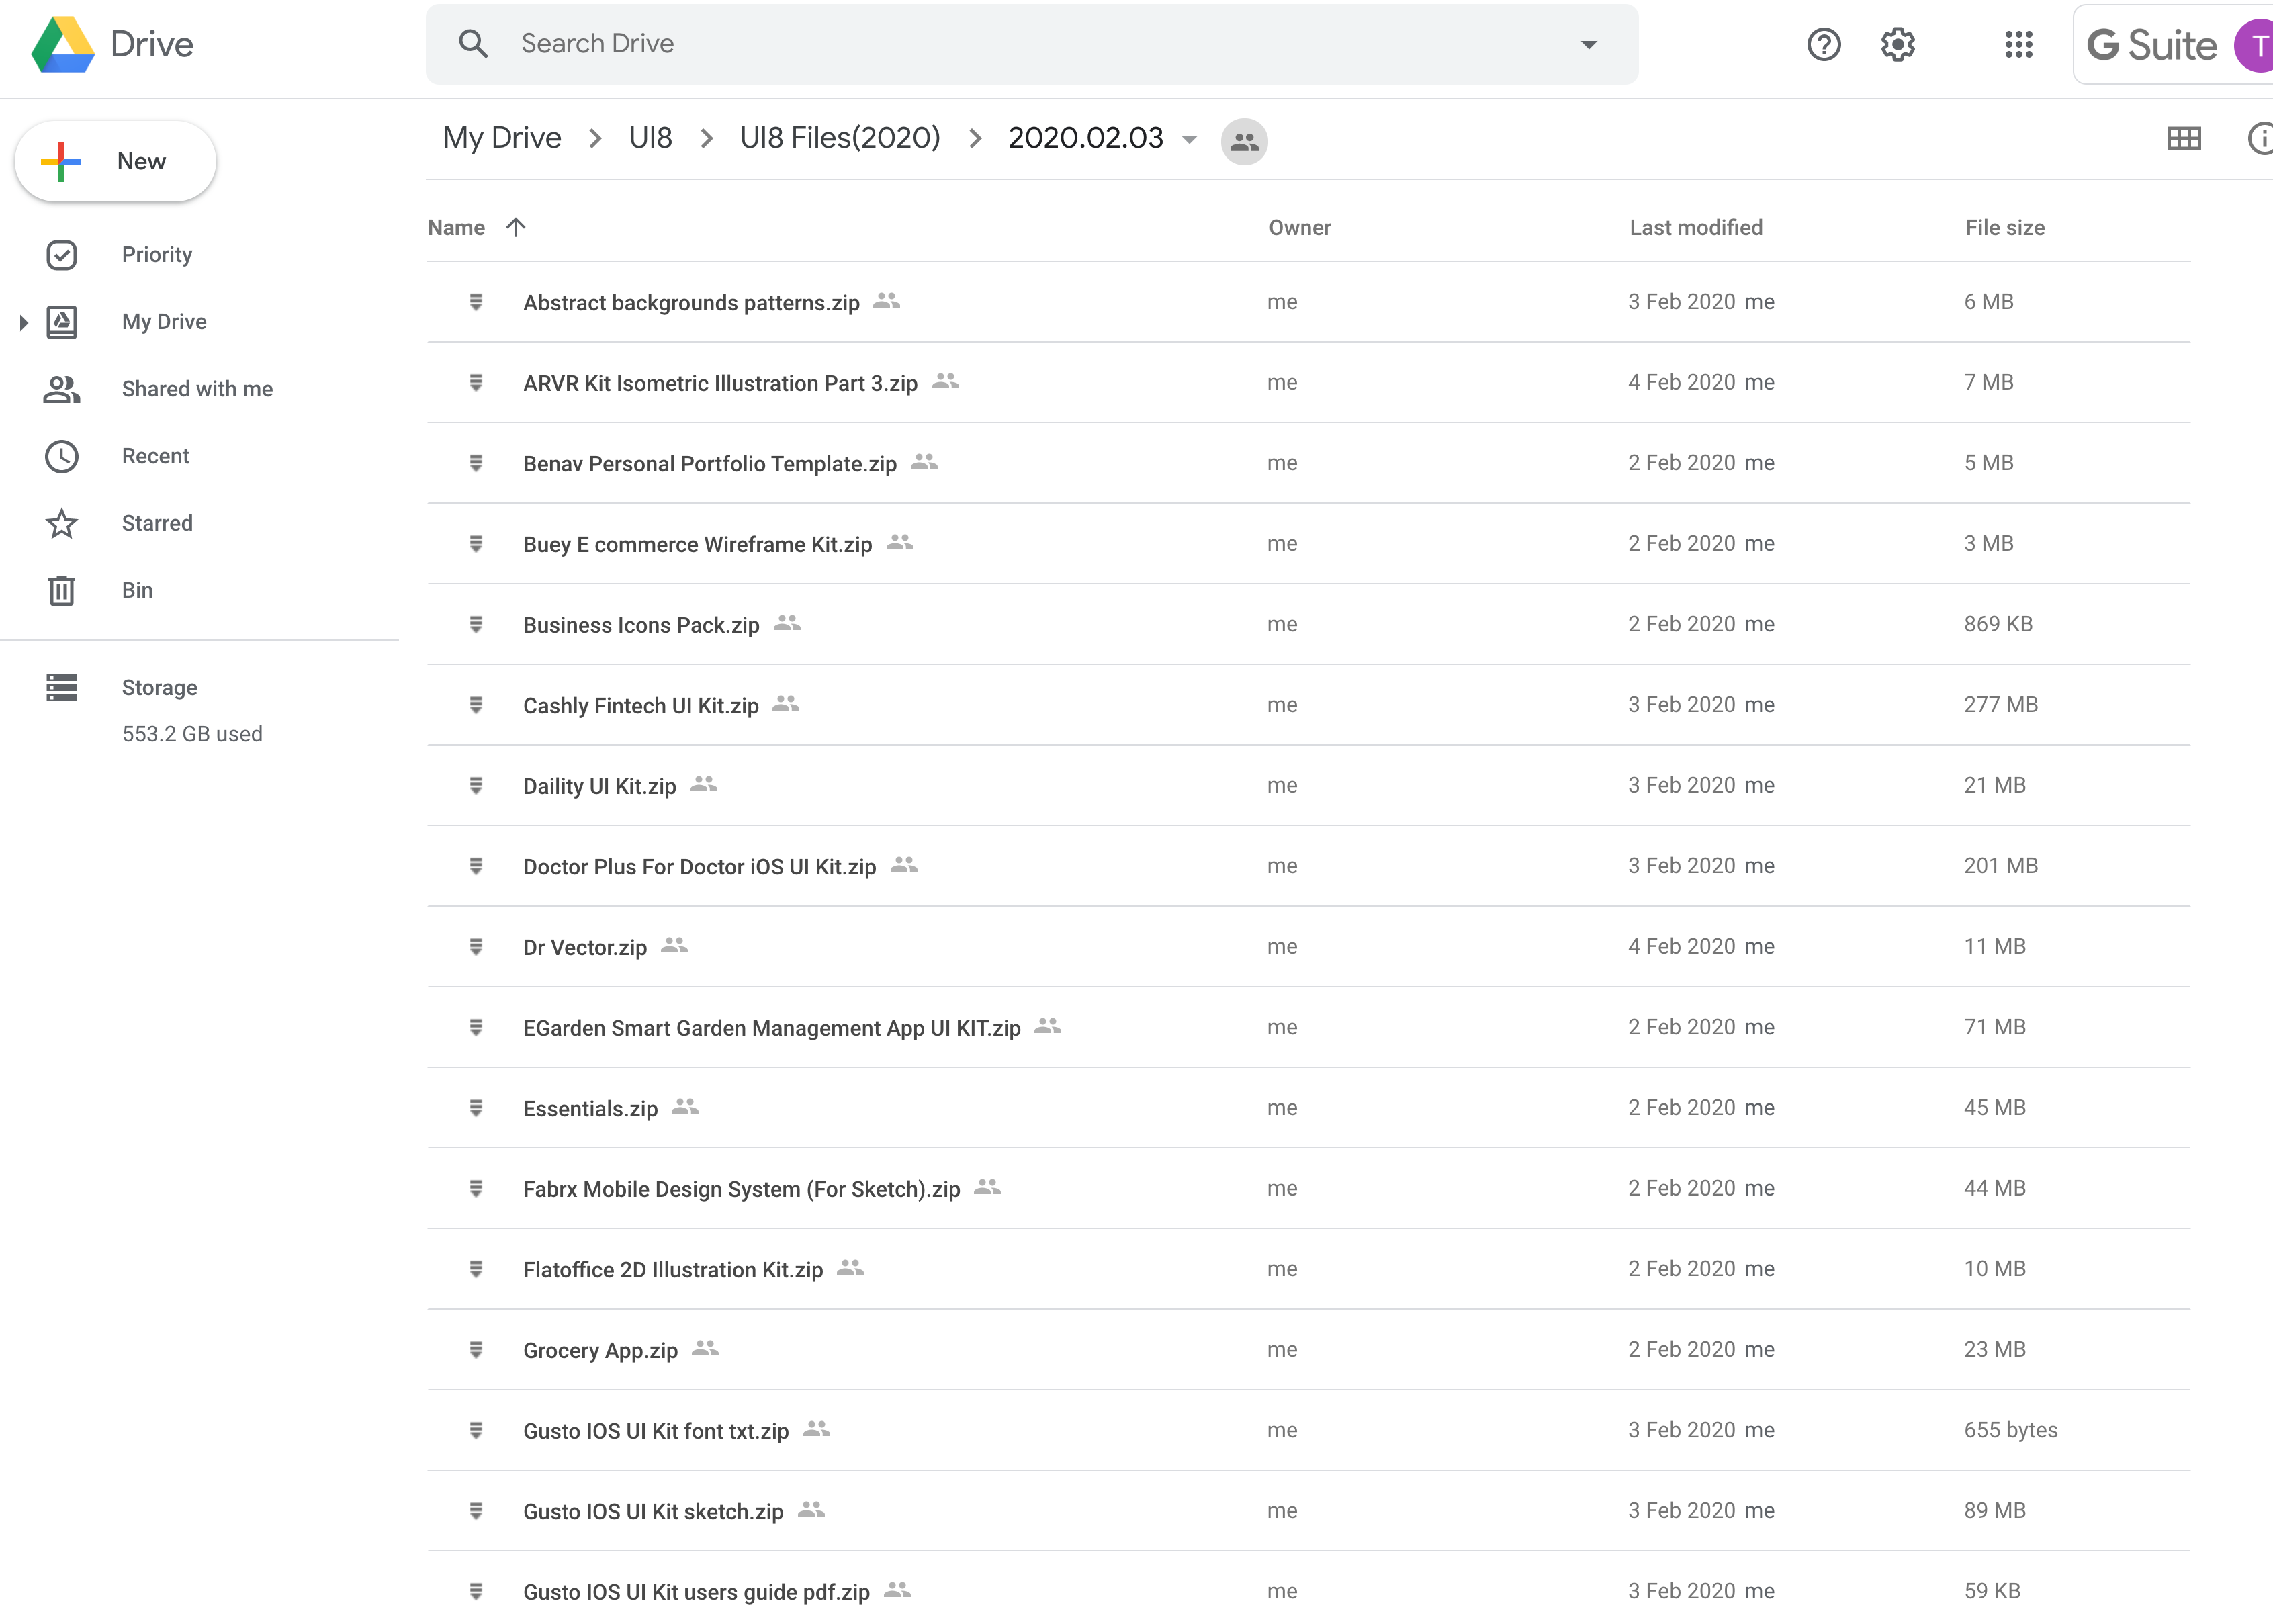The image size is (2273, 1624).
Task: Expand the My Drive tree arrow
Action: pos(23,322)
